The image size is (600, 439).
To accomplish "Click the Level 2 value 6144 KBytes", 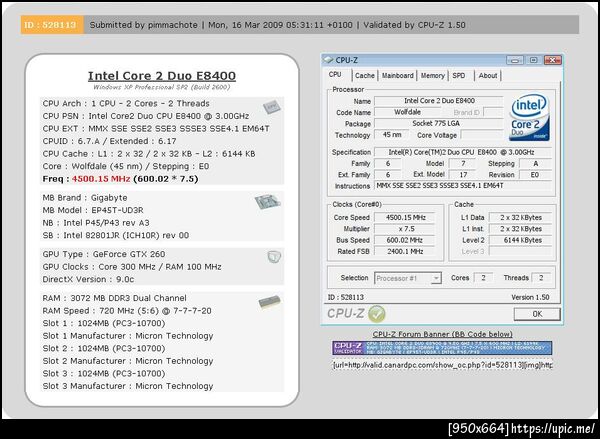I will pyautogui.click(x=520, y=240).
